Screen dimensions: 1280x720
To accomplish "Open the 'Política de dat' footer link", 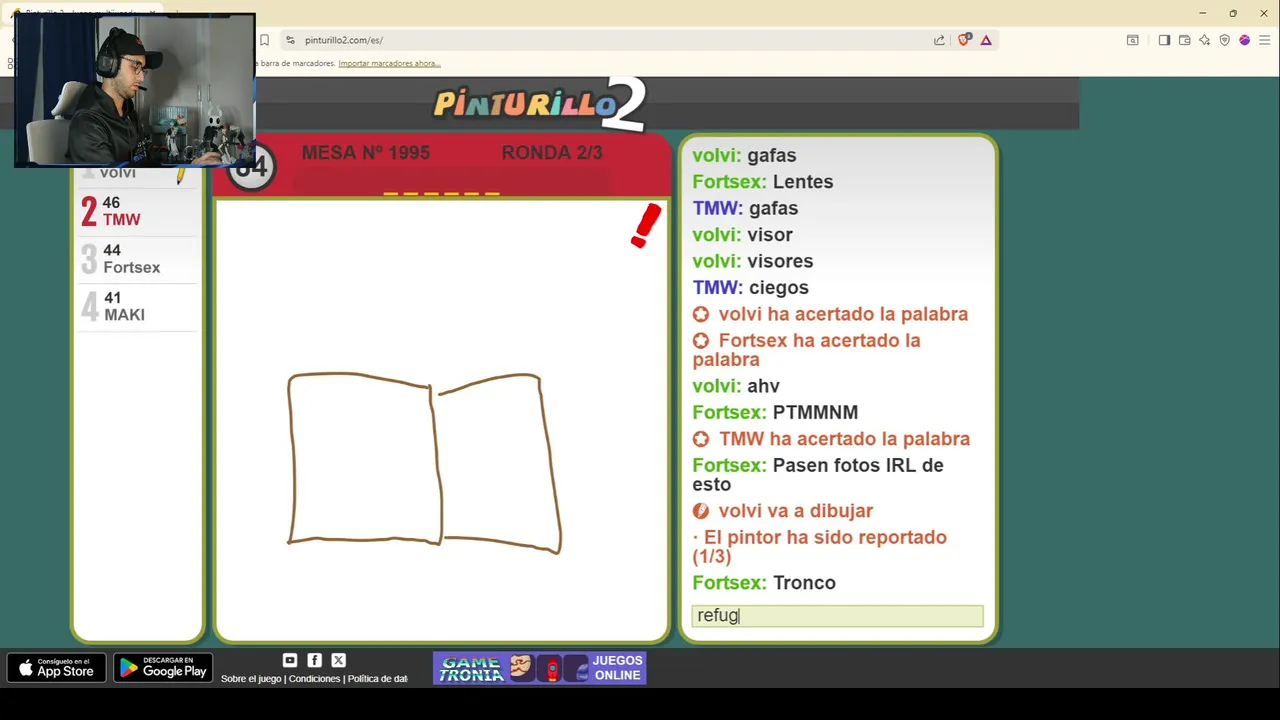I will [378, 679].
